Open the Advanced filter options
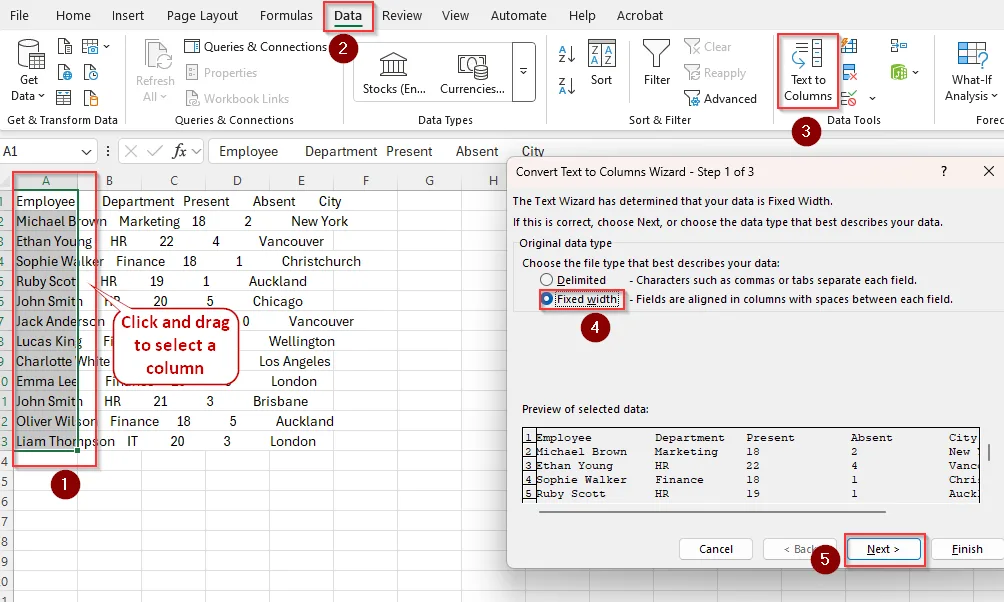The width and height of the screenshot is (1004, 602). (x=720, y=99)
